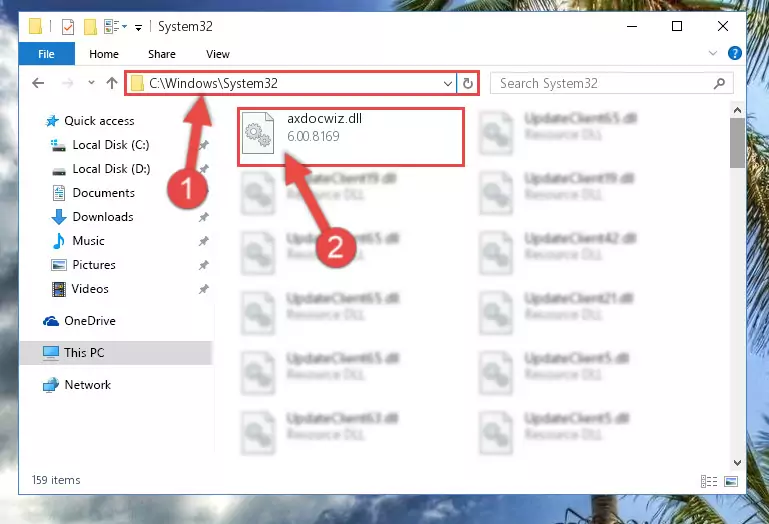Open Music in sidebar
The height and width of the screenshot is (524, 769).
[88, 241]
